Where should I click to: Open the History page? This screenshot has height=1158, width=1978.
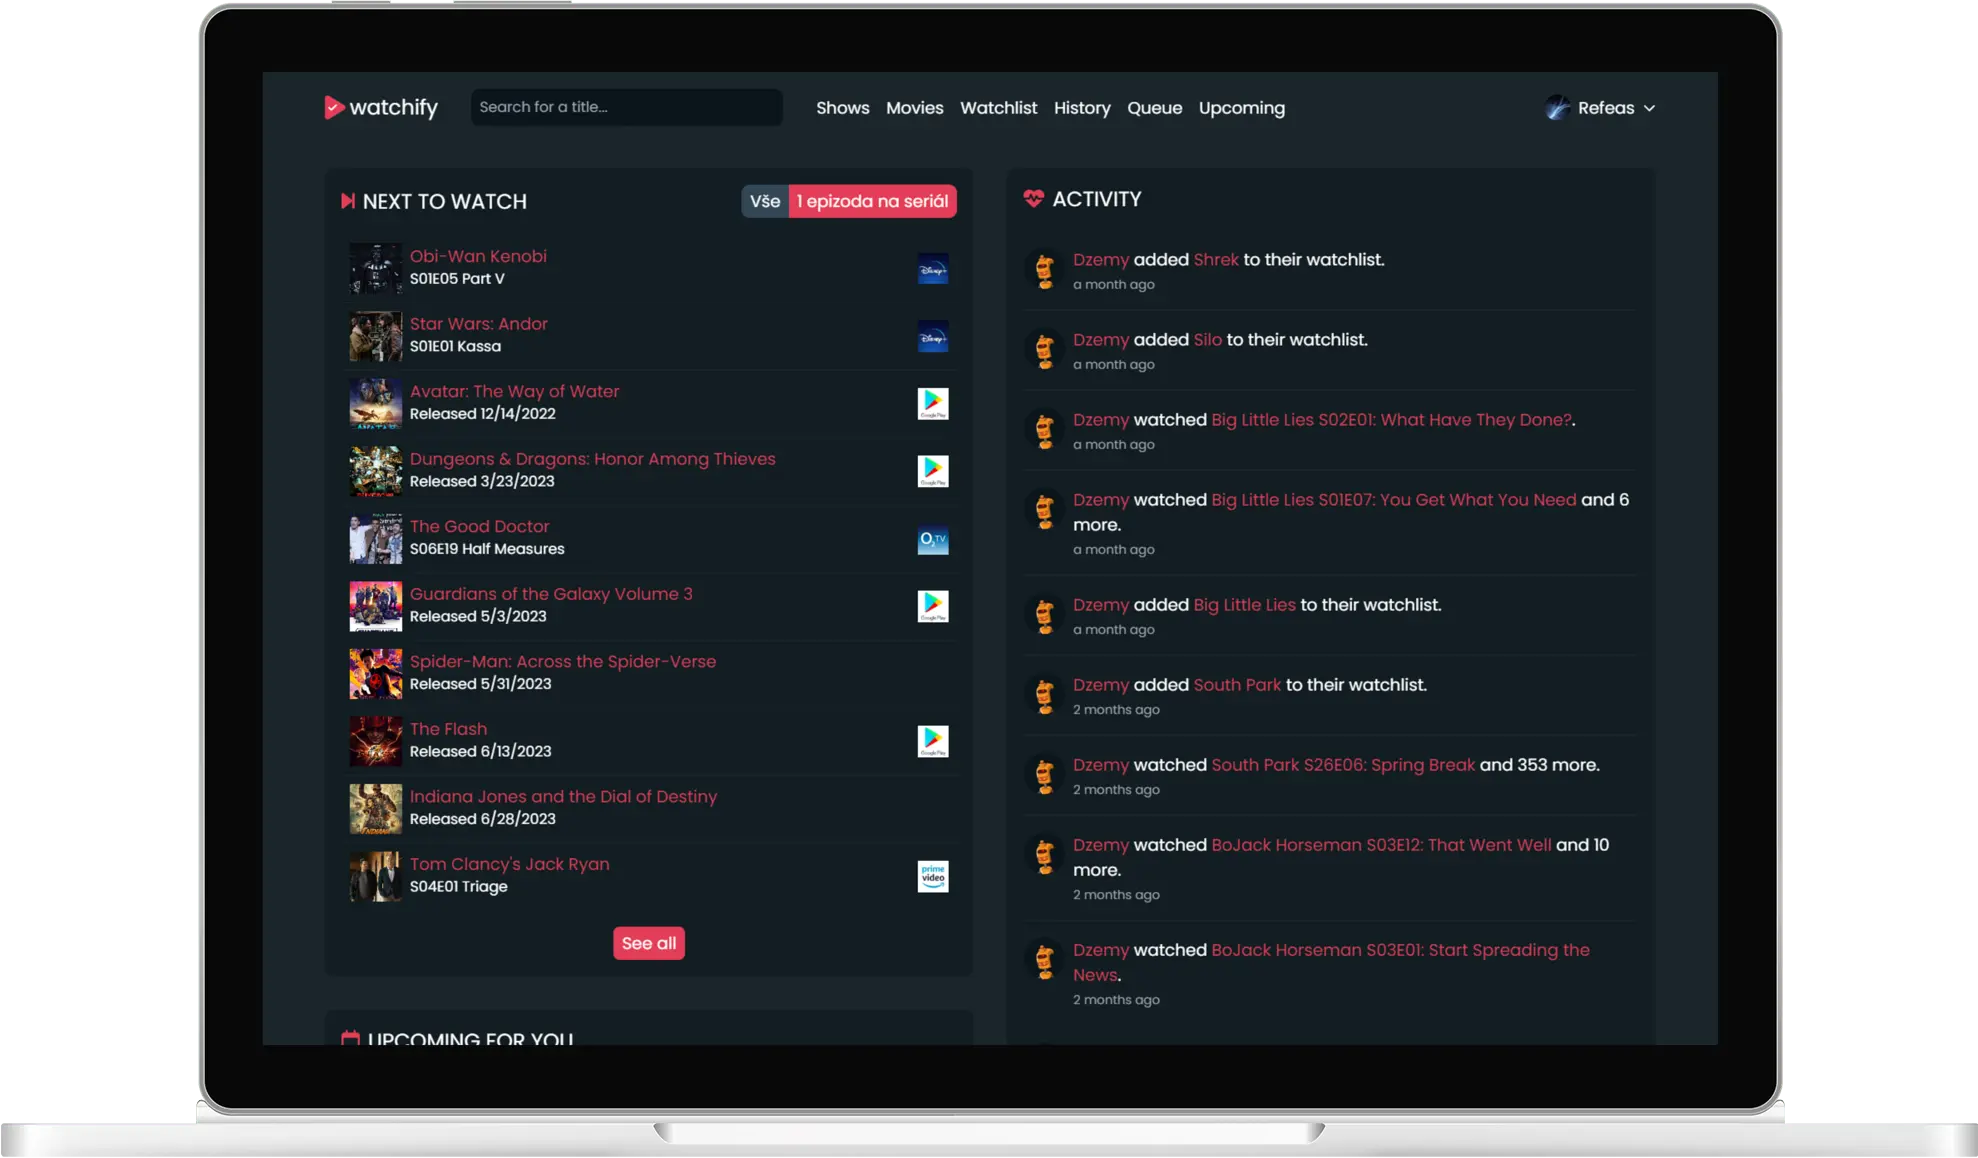point(1082,107)
